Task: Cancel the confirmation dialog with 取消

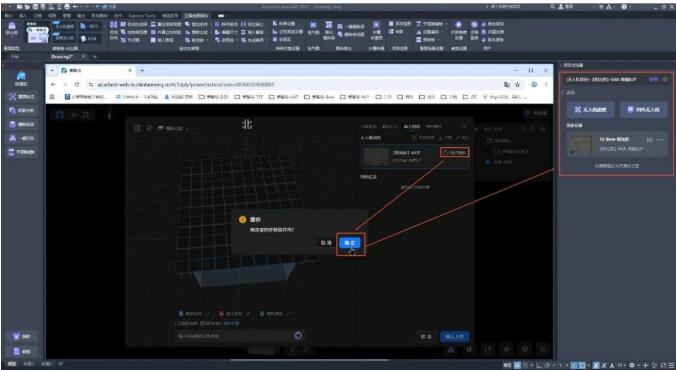Action: coord(326,243)
